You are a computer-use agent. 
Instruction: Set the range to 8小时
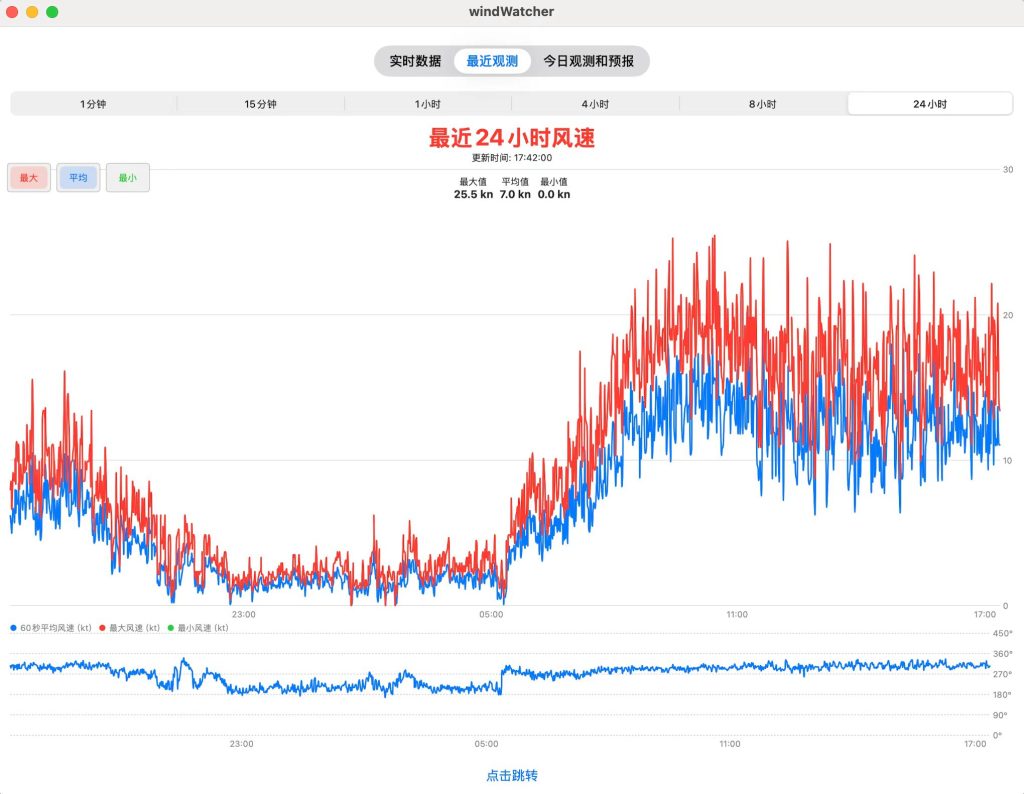click(x=763, y=104)
